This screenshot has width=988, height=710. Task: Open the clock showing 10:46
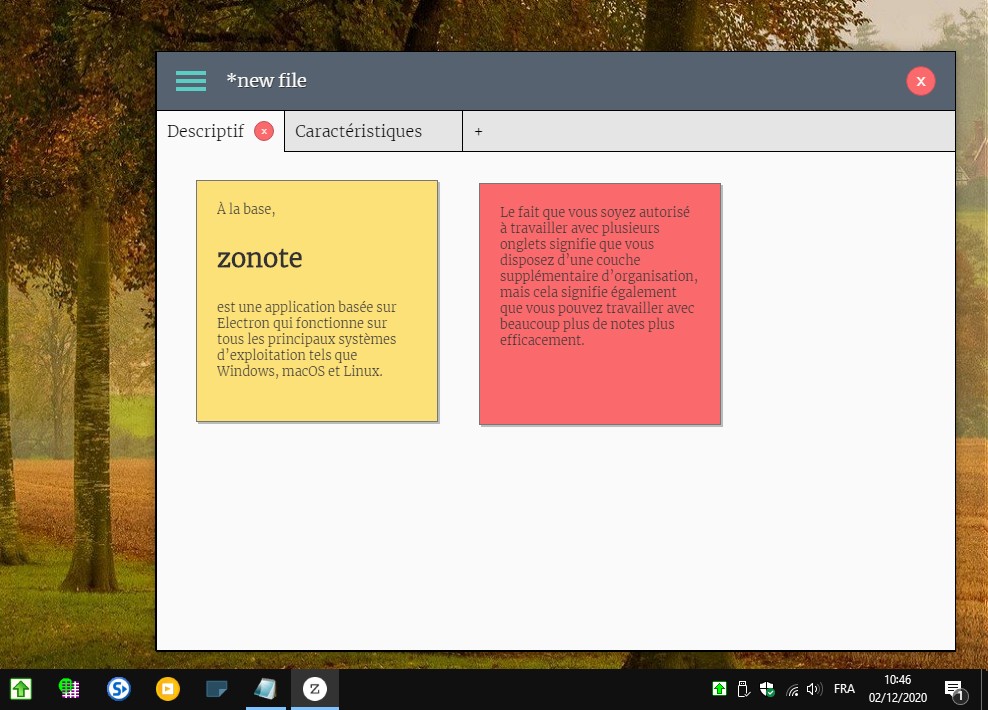[x=898, y=689]
